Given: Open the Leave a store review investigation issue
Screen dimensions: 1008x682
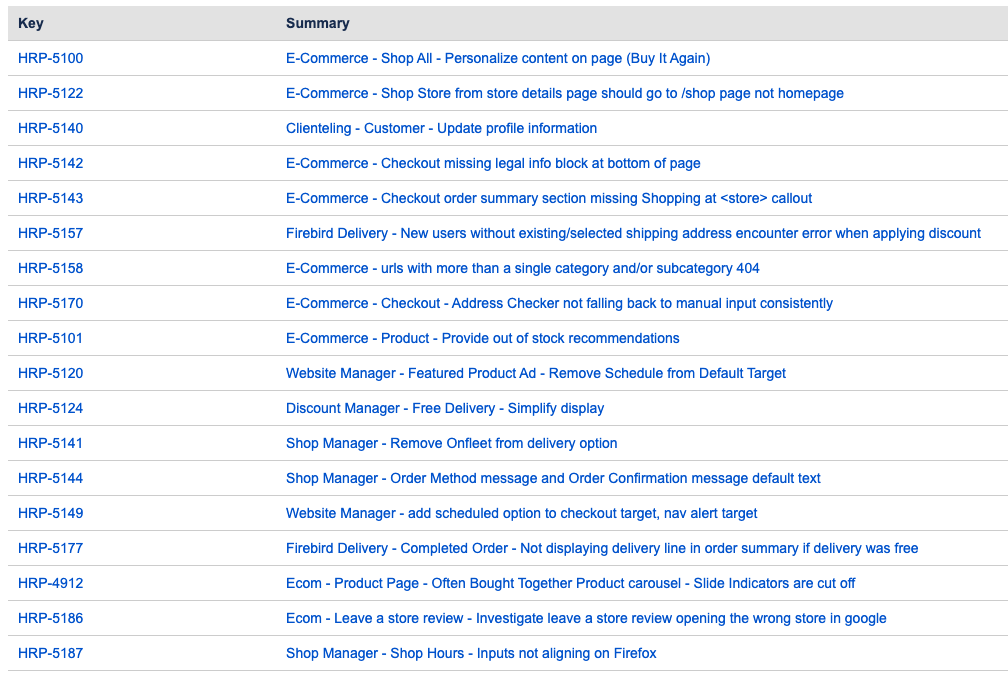Looking at the screenshot, I should (x=586, y=618).
